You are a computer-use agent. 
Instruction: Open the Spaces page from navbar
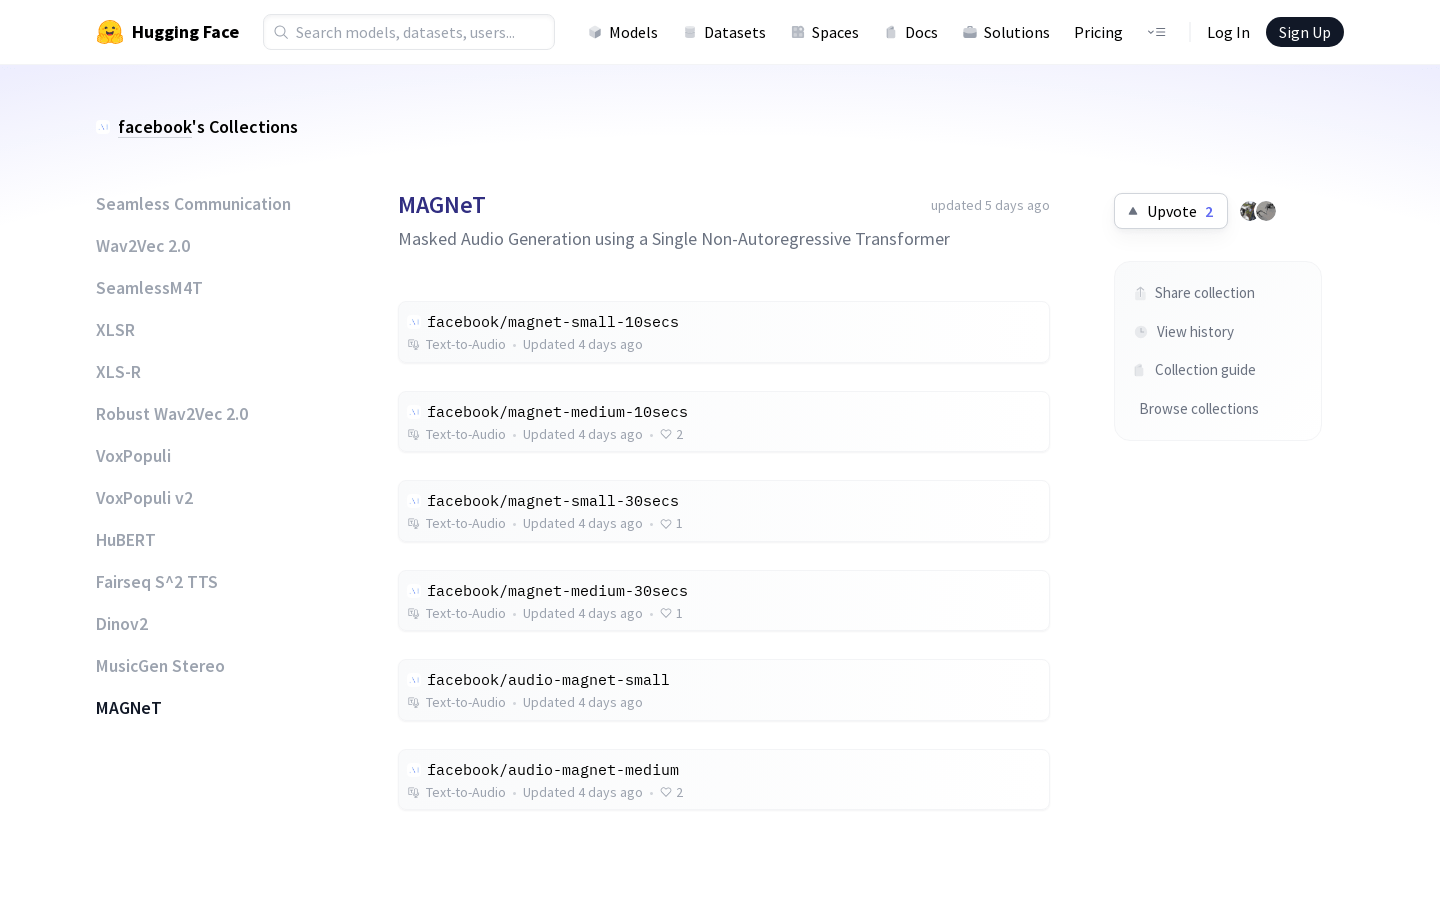tap(825, 33)
